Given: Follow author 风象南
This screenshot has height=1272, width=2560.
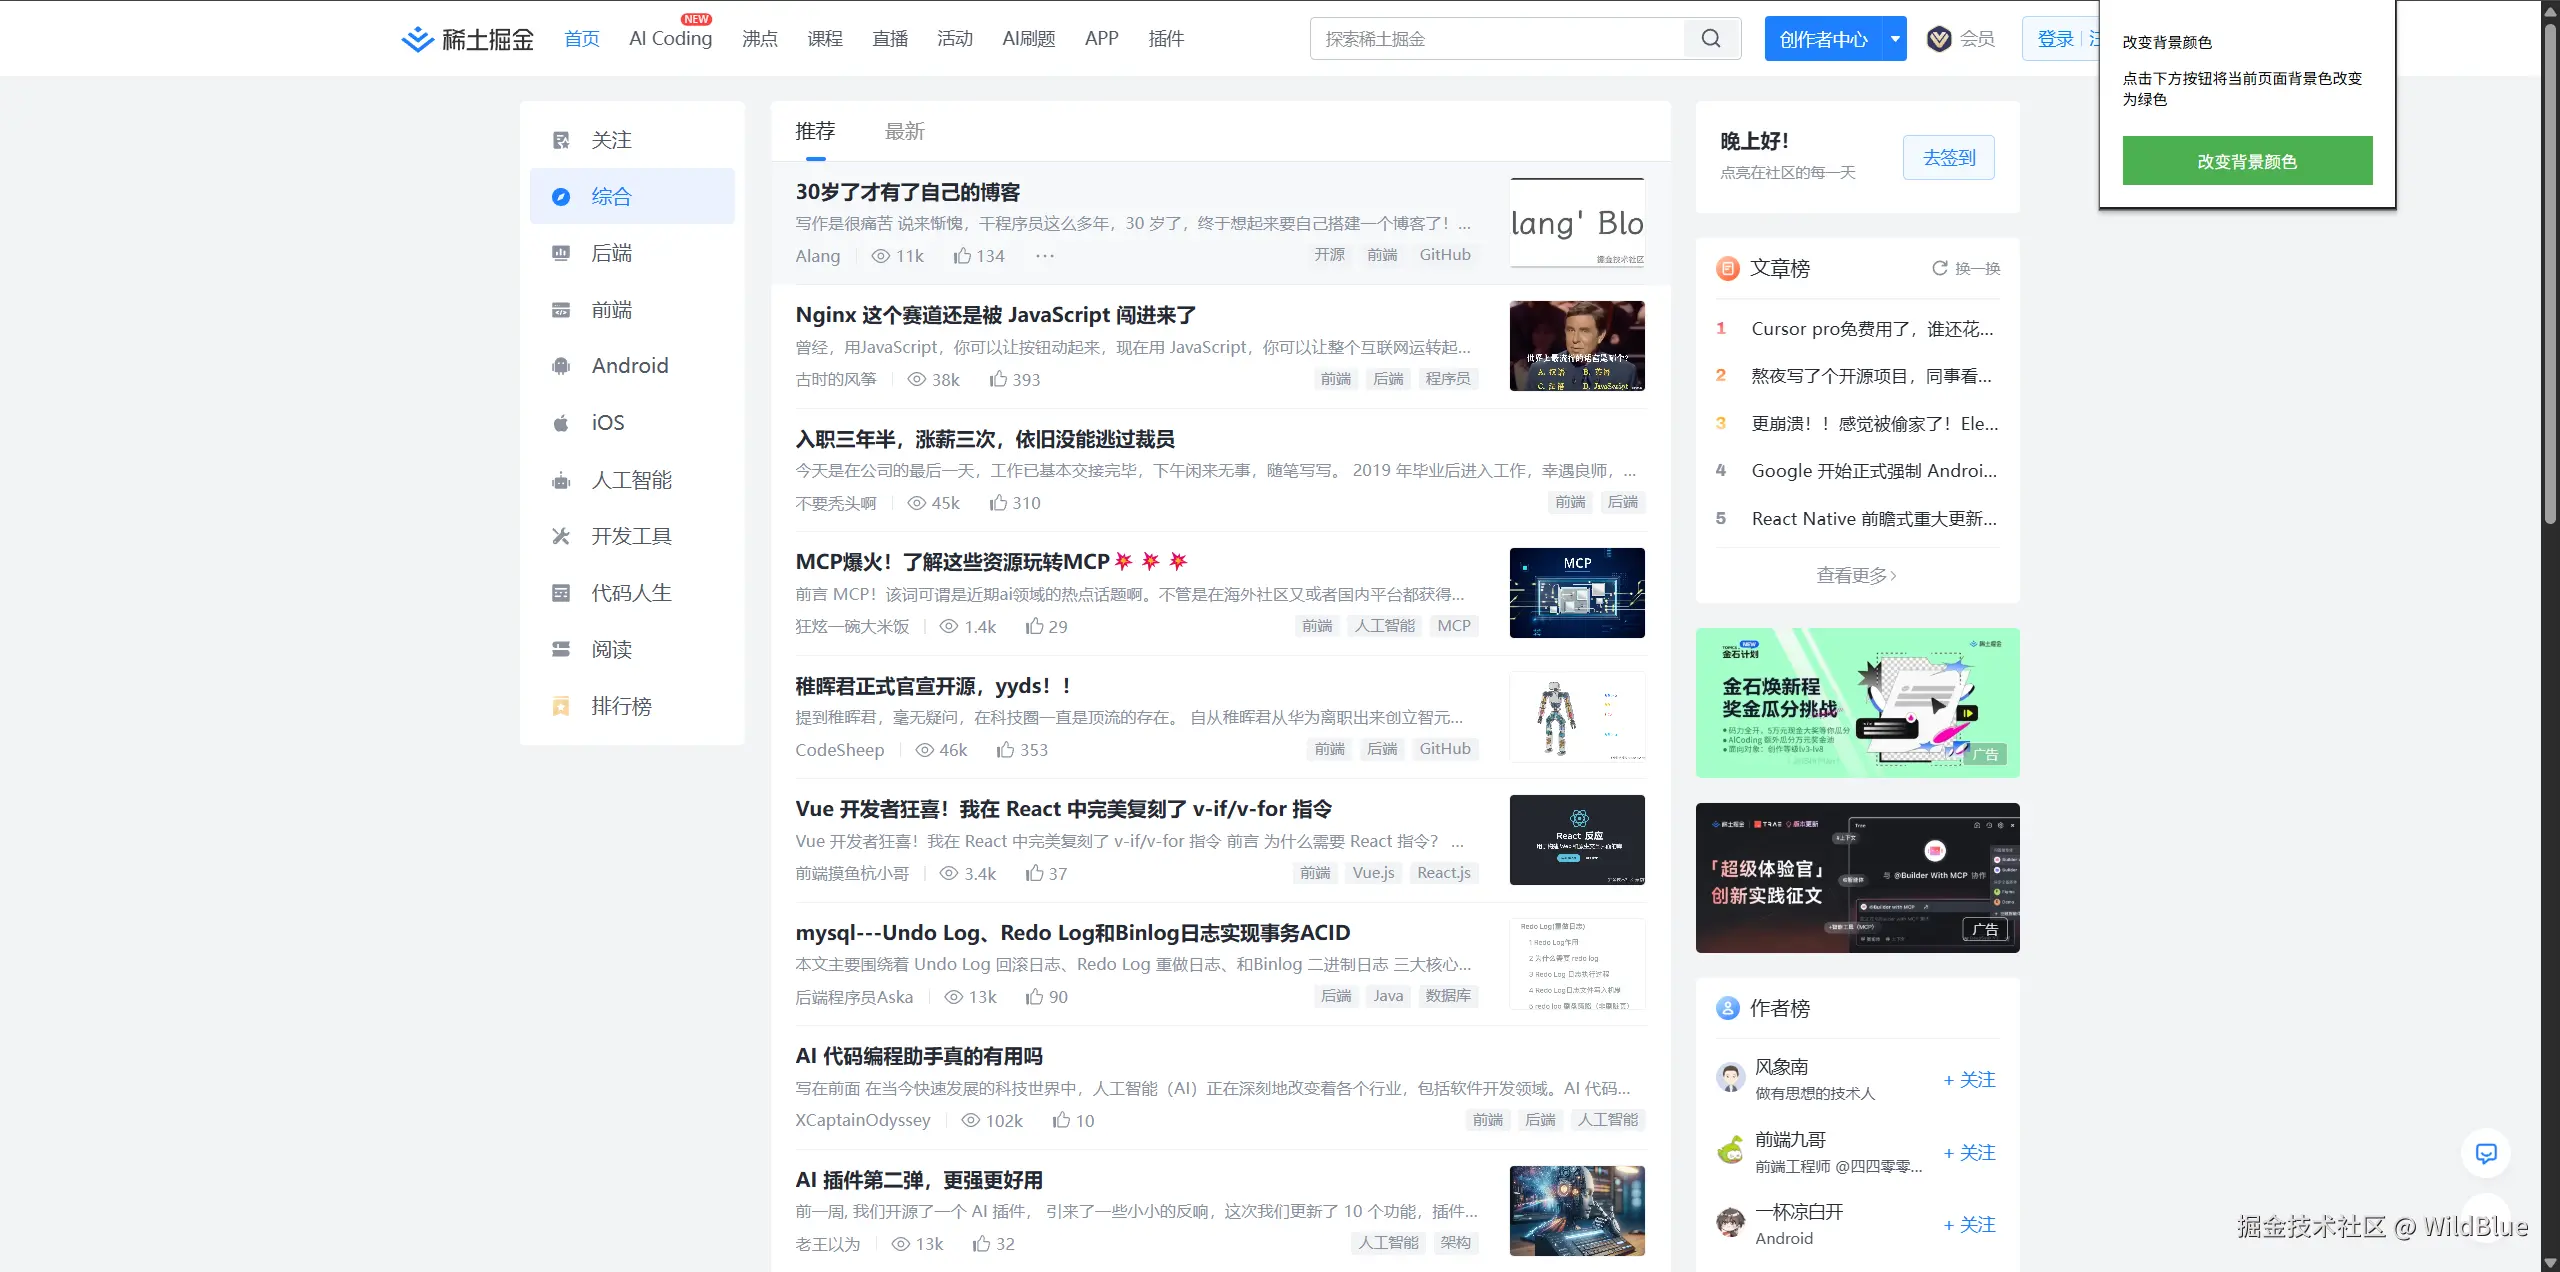Looking at the screenshot, I should (x=1969, y=1080).
